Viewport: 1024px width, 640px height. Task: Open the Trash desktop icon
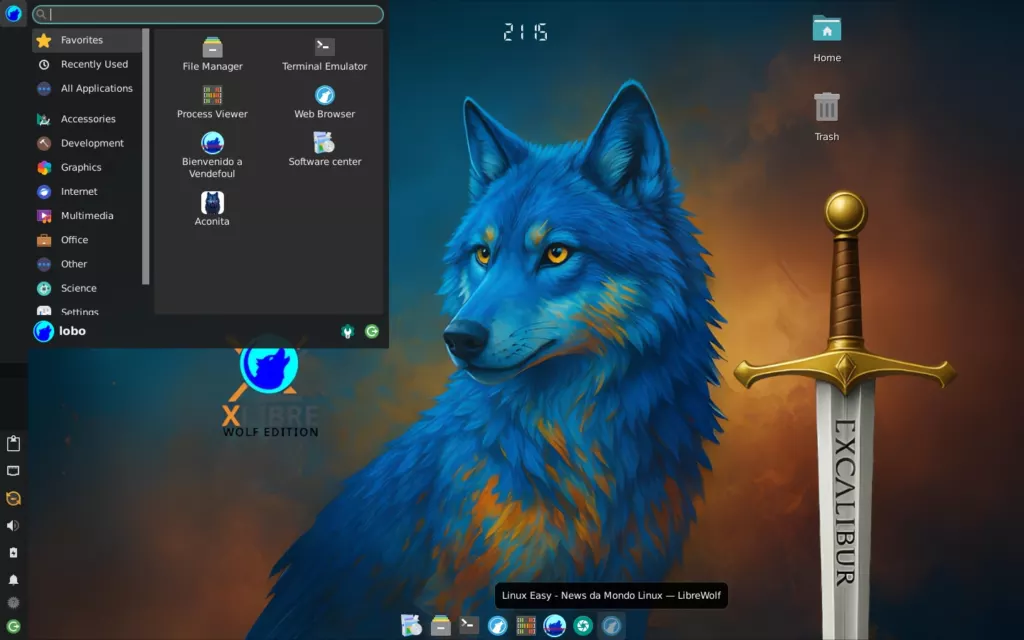pos(827,116)
